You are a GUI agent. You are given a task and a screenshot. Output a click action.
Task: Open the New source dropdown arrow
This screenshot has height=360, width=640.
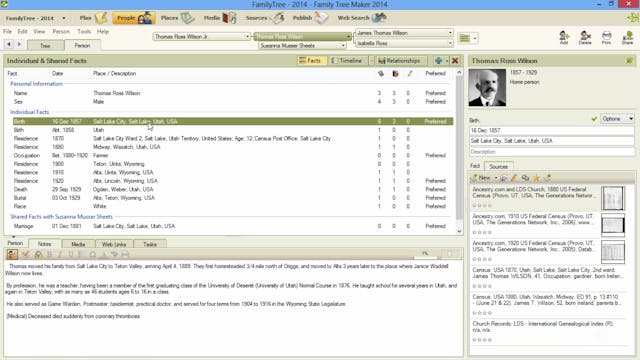coord(496,178)
